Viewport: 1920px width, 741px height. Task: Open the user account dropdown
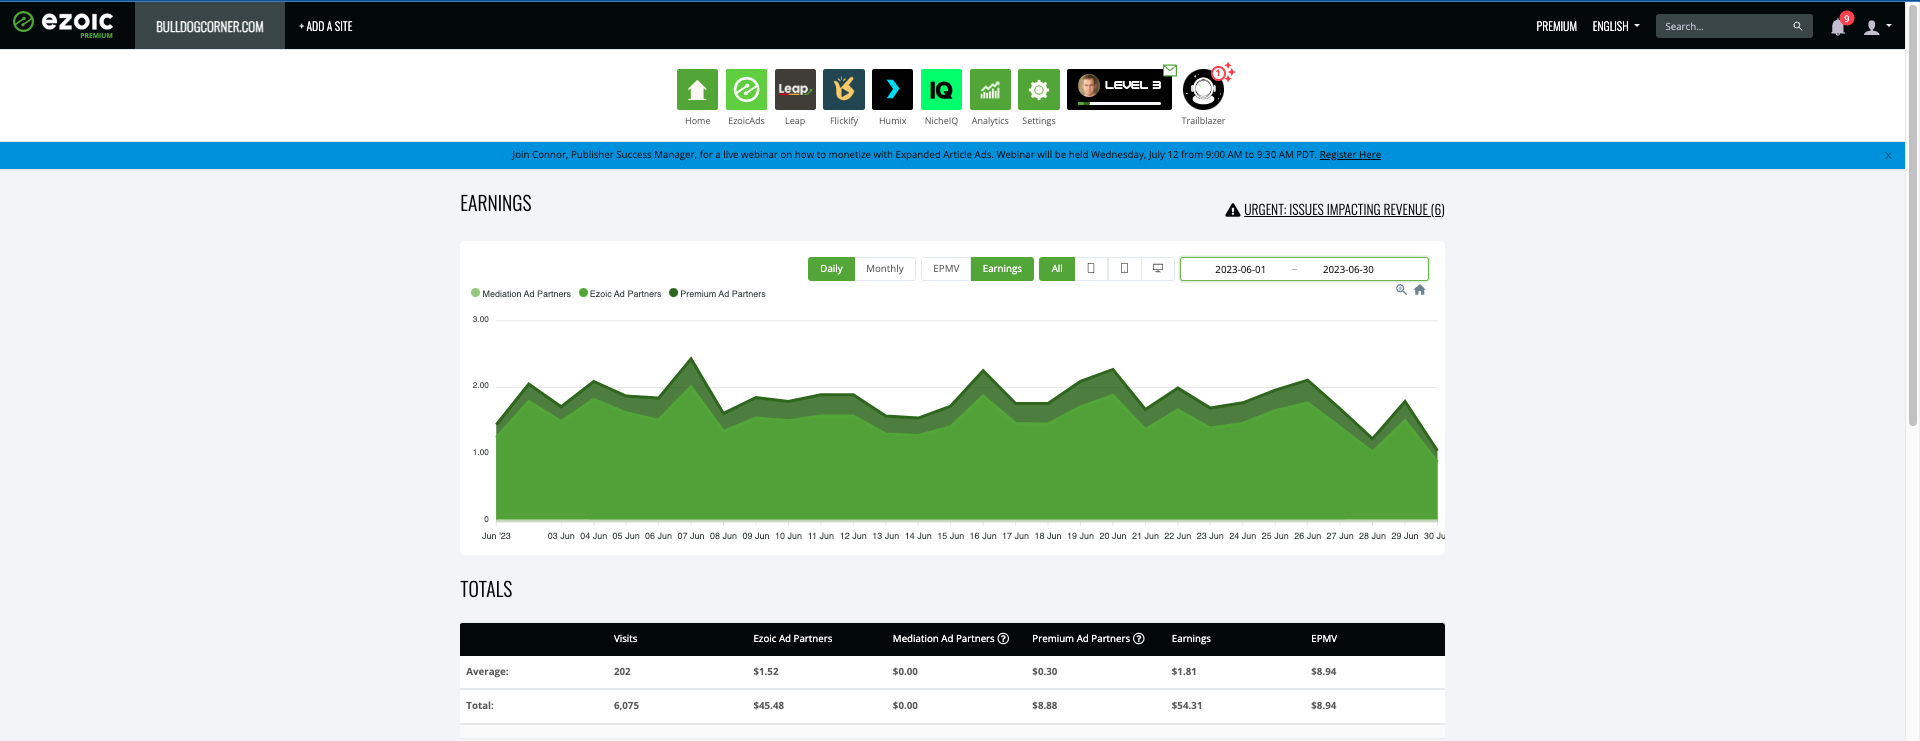pyautogui.click(x=1877, y=27)
